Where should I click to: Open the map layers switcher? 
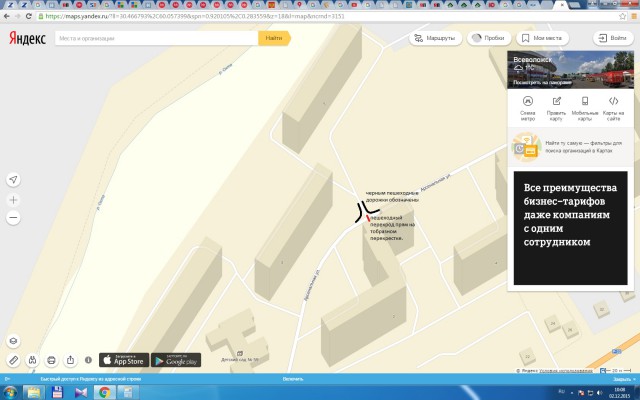[x=14, y=340]
